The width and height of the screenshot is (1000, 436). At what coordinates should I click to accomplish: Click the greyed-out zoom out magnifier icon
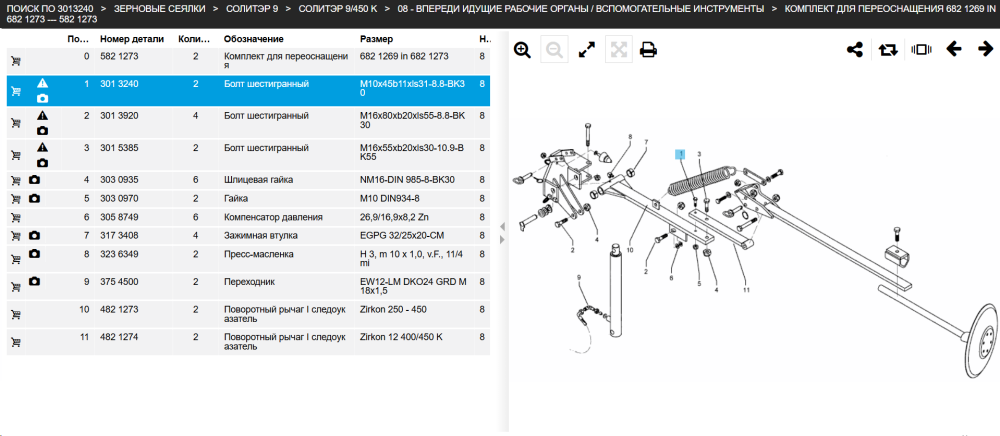554,50
